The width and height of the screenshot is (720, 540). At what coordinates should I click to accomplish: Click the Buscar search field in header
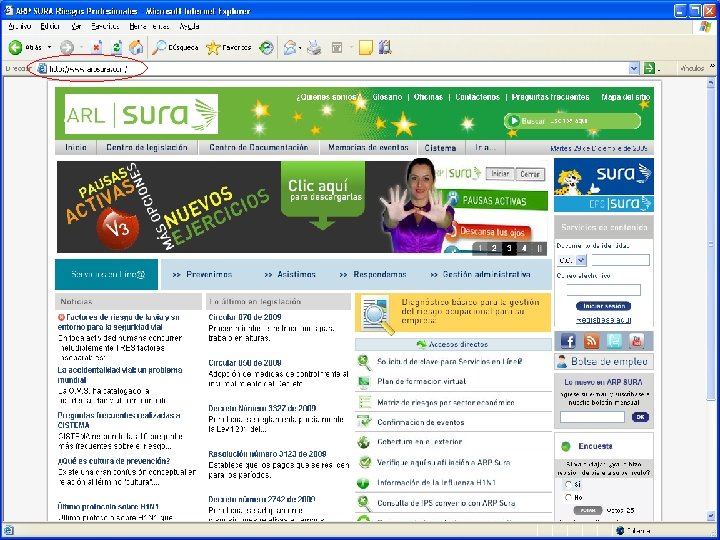coord(572,121)
